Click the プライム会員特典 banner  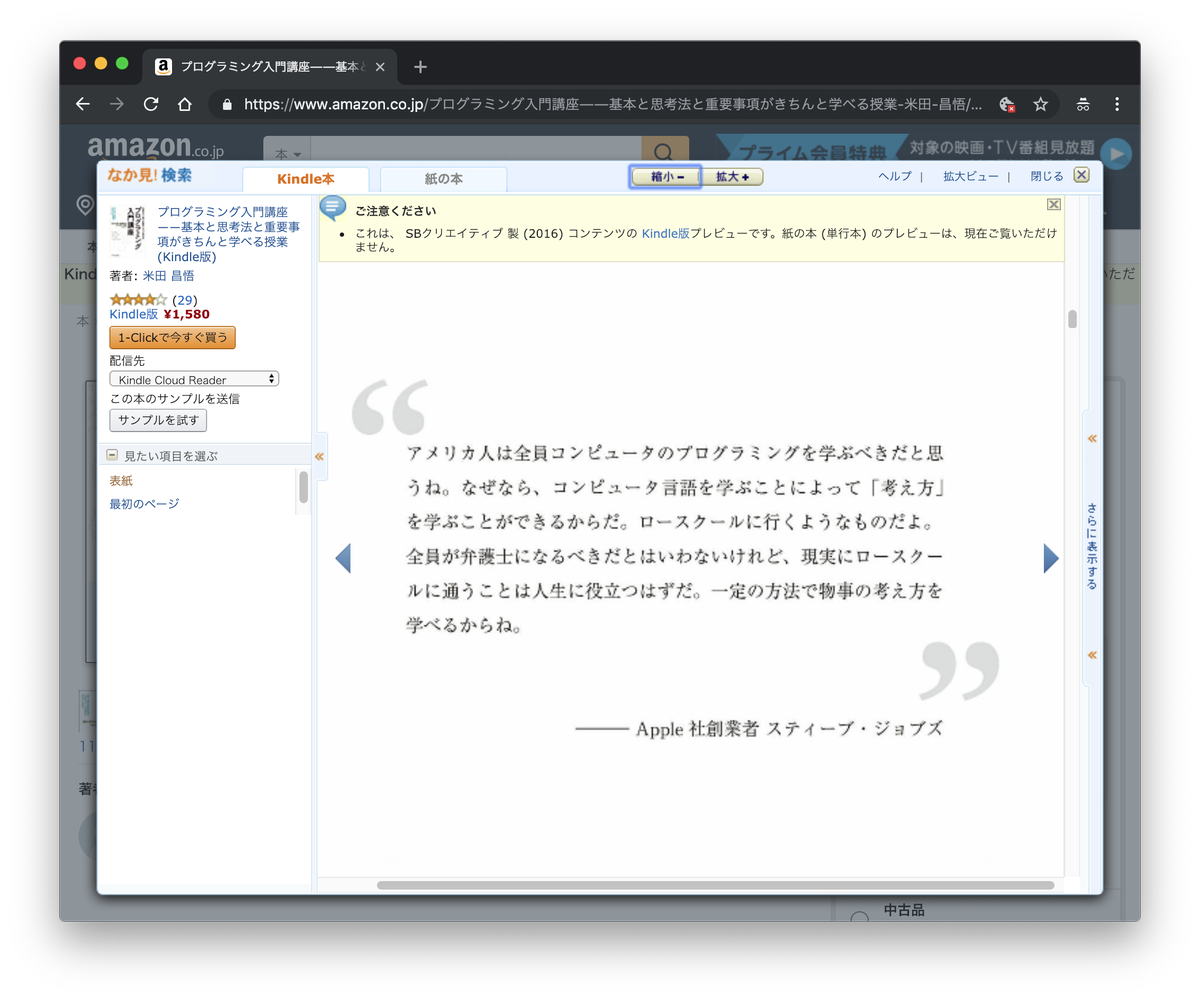pyautogui.click(x=812, y=151)
